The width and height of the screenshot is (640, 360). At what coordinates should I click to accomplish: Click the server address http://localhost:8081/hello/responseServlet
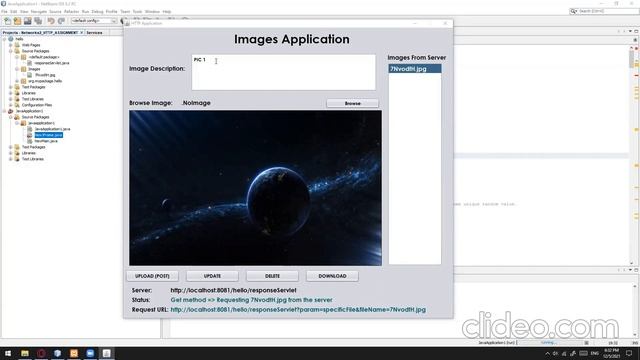click(233, 290)
